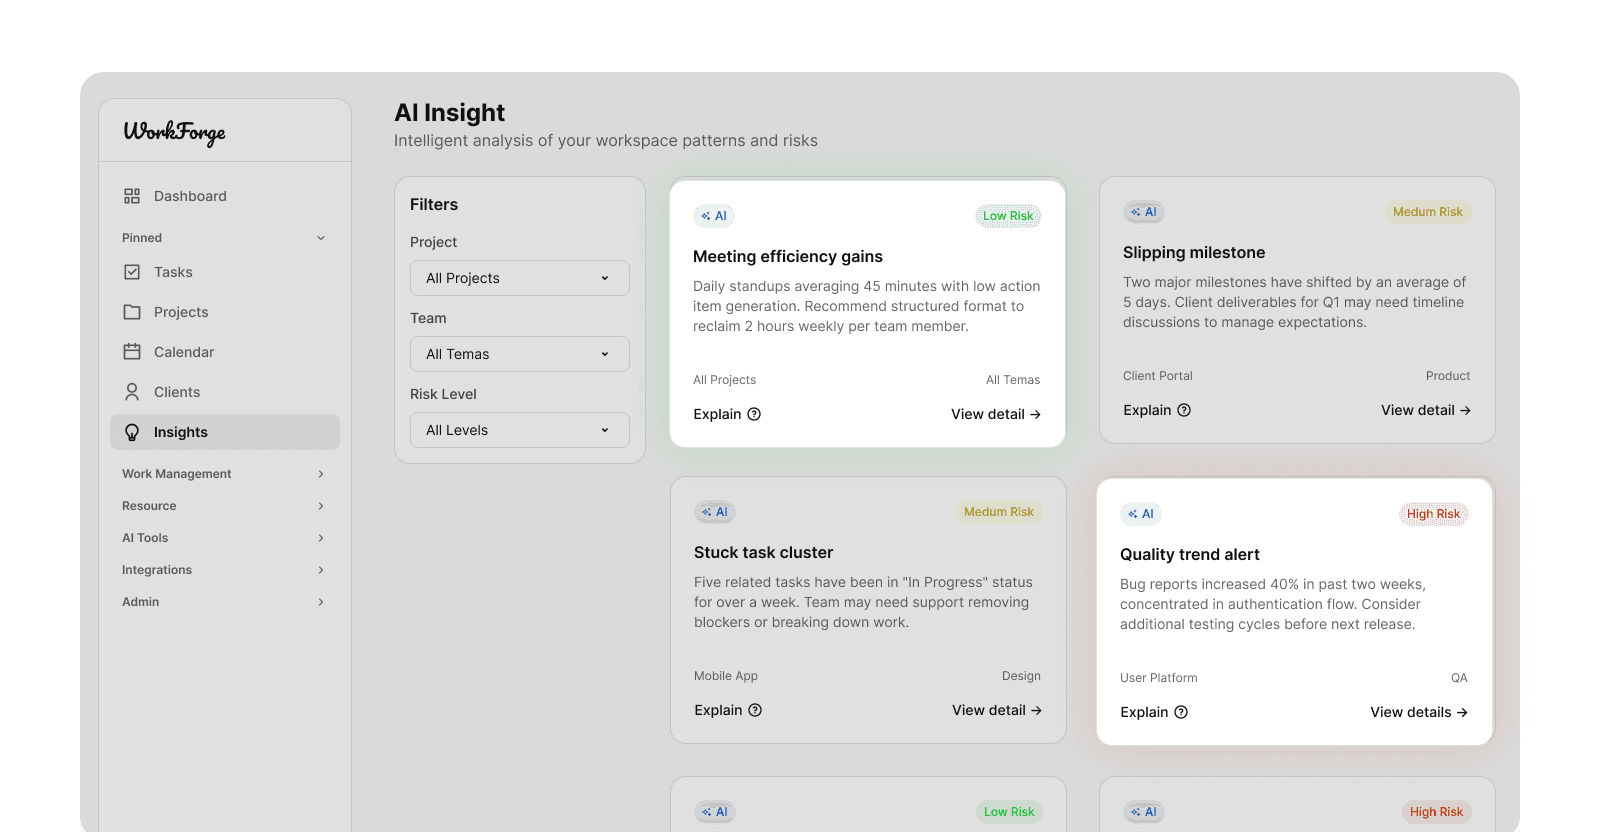View detail of Stuck task cluster
Screen dimensions: 1600x832
pyautogui.click(x=997, y=710)
